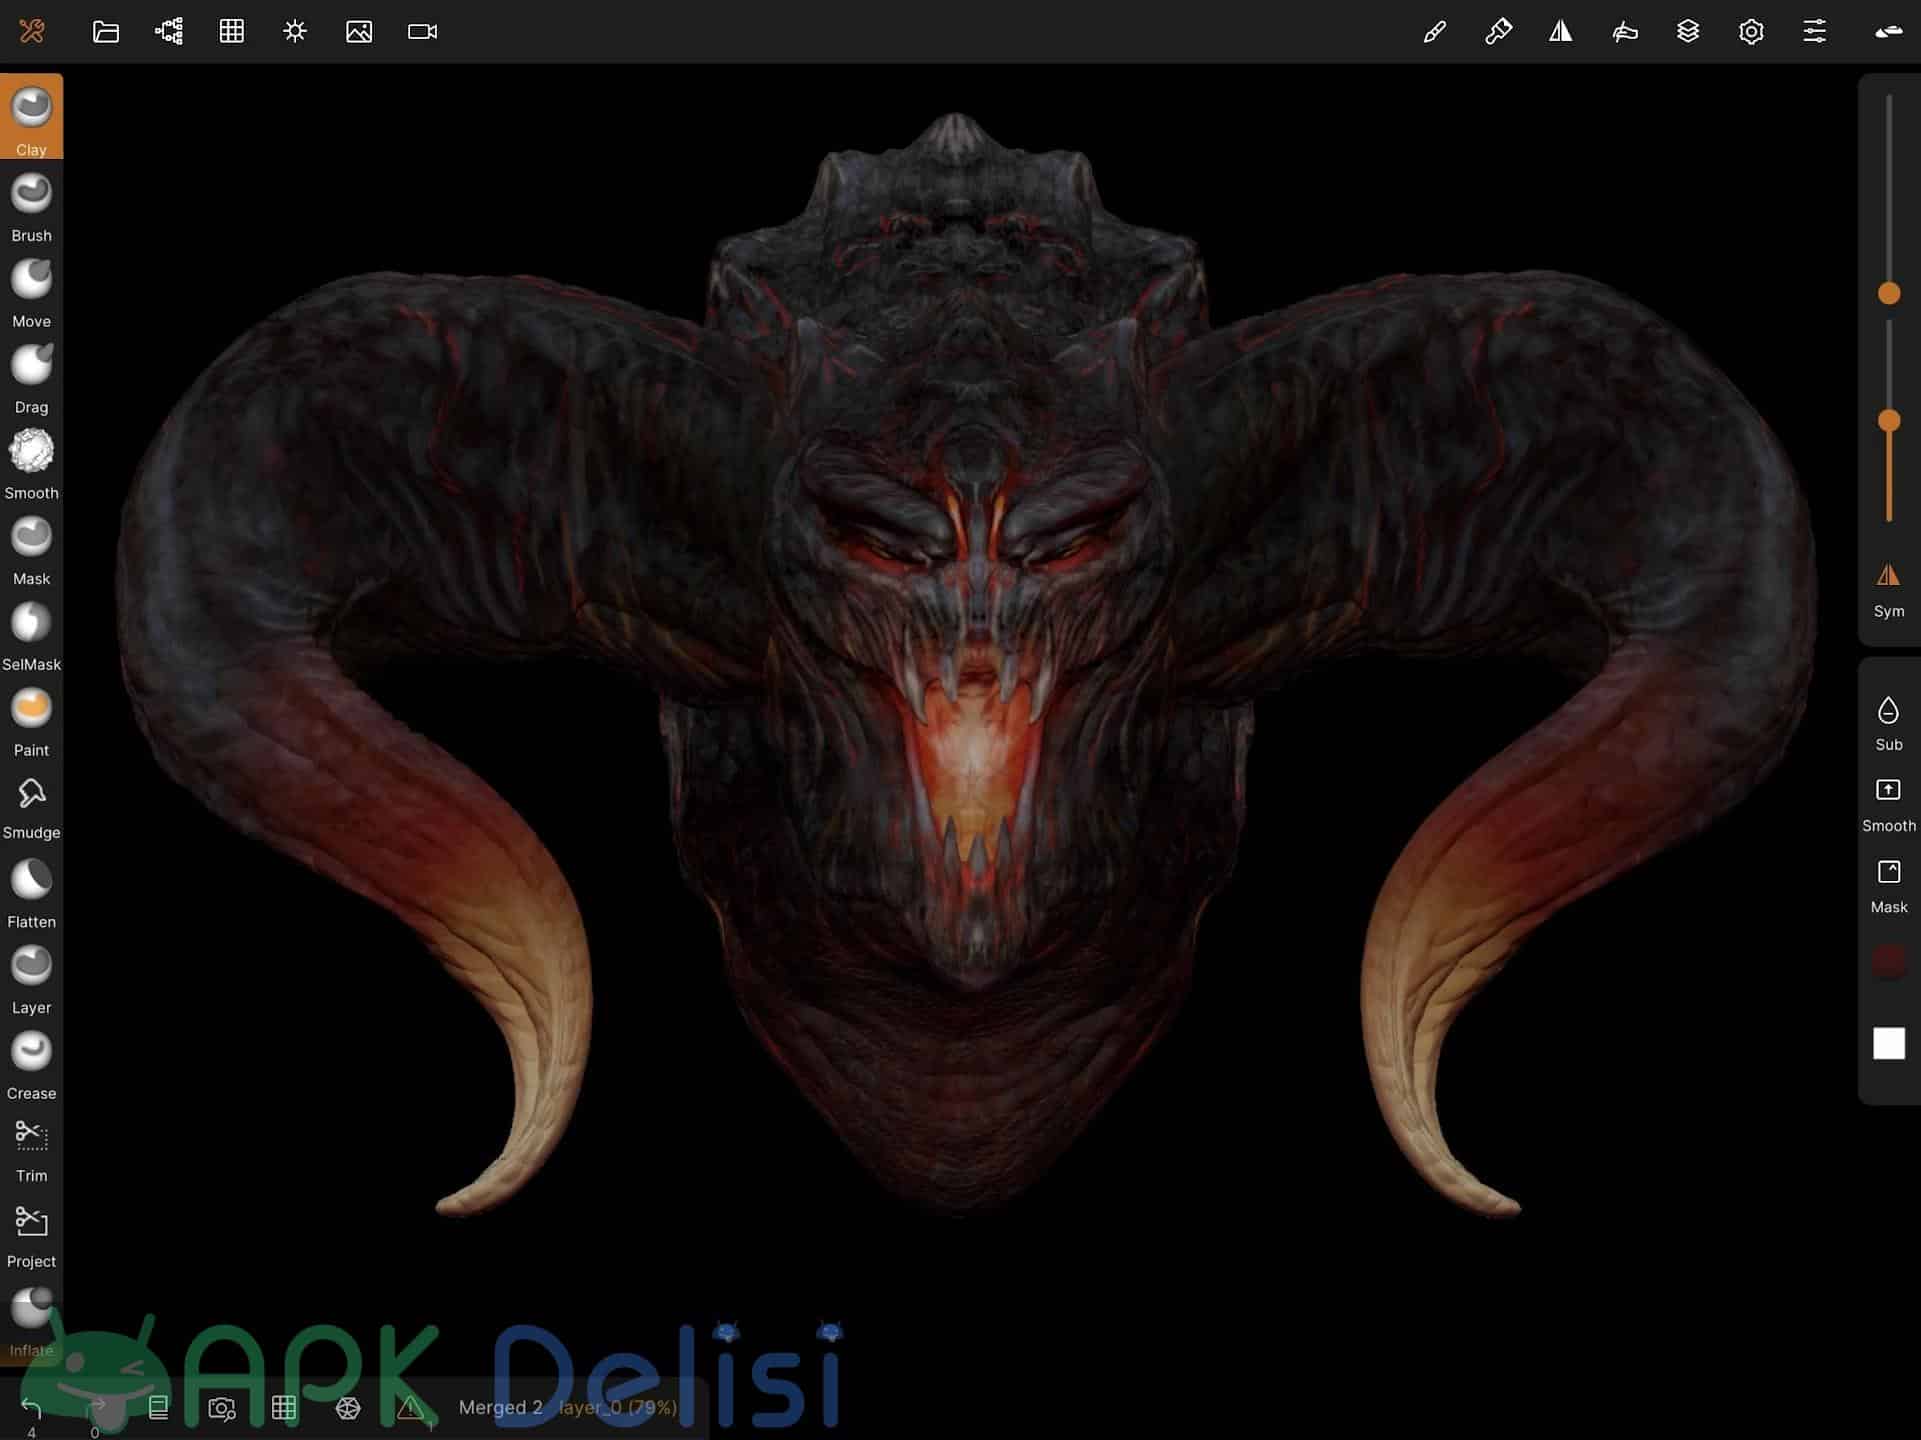The width and height of the screenshot is (1921, 1440).
Task: Select the Move tool
Action: click(x=31, y=292)
